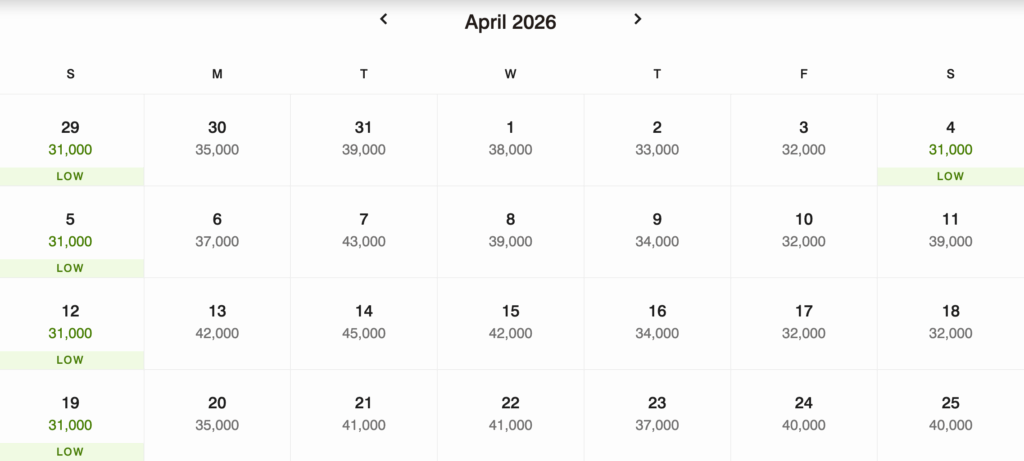Select April 12 low fare date
This screenshot has height=461, width=1024.
pyautogui.click(x=71, y=323)
